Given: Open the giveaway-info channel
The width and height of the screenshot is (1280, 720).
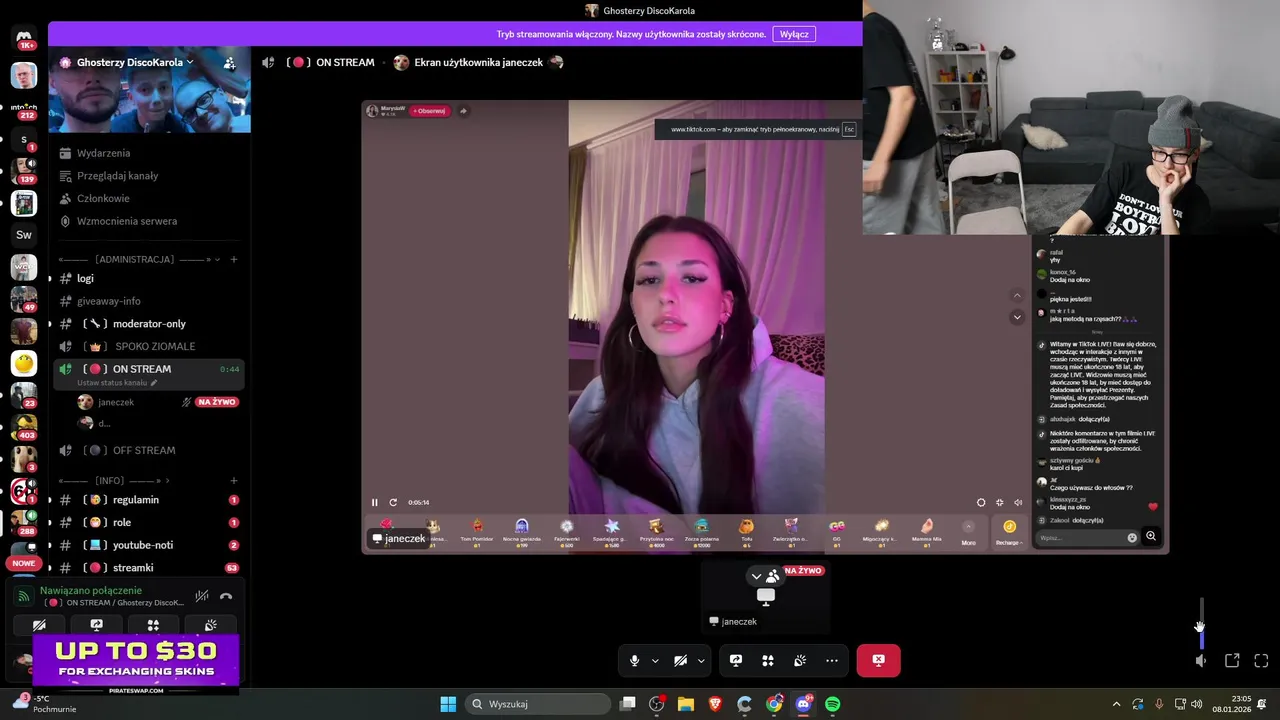Looking at the screenshot, I should (x=149, y=301).
